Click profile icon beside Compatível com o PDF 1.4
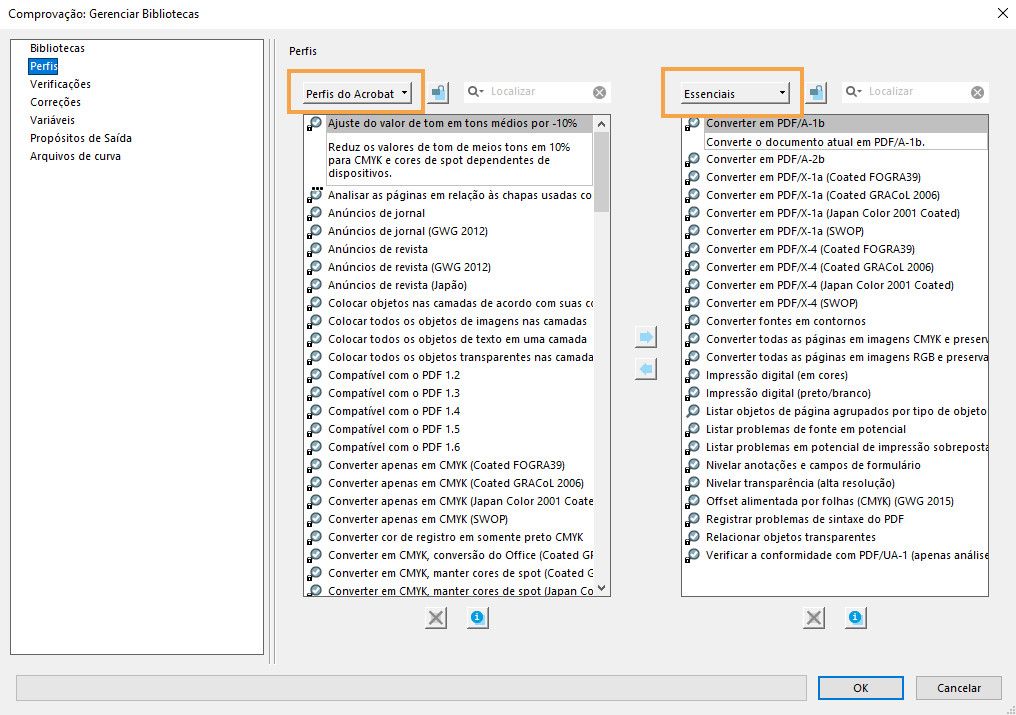This screenshot has height=715, width=1016. tap(314, 411)
